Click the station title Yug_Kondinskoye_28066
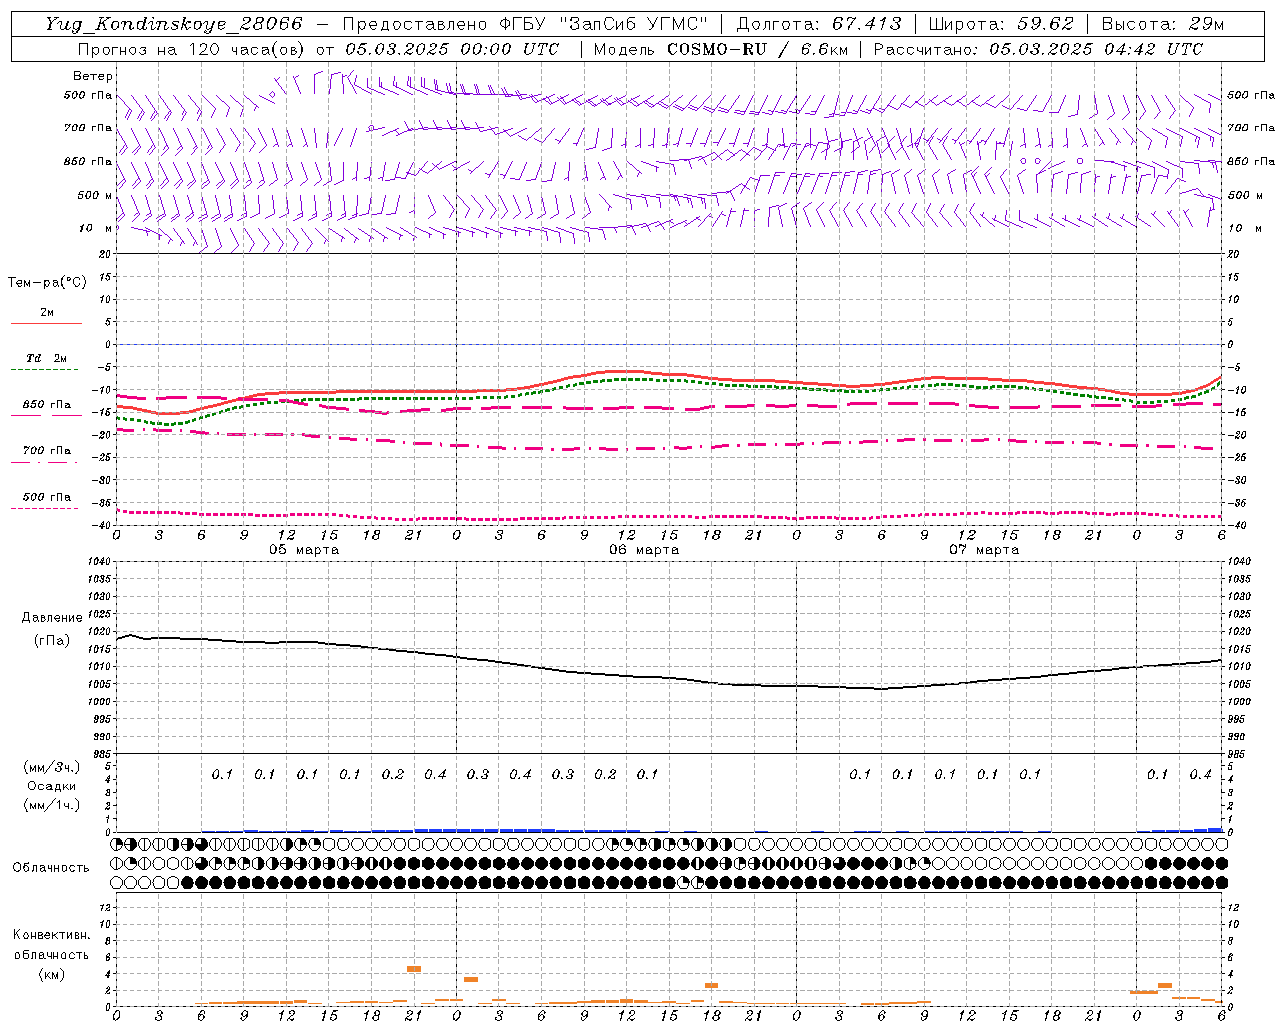The width and height of the screenshot is (1280, 1024). [x=174, y=24]
